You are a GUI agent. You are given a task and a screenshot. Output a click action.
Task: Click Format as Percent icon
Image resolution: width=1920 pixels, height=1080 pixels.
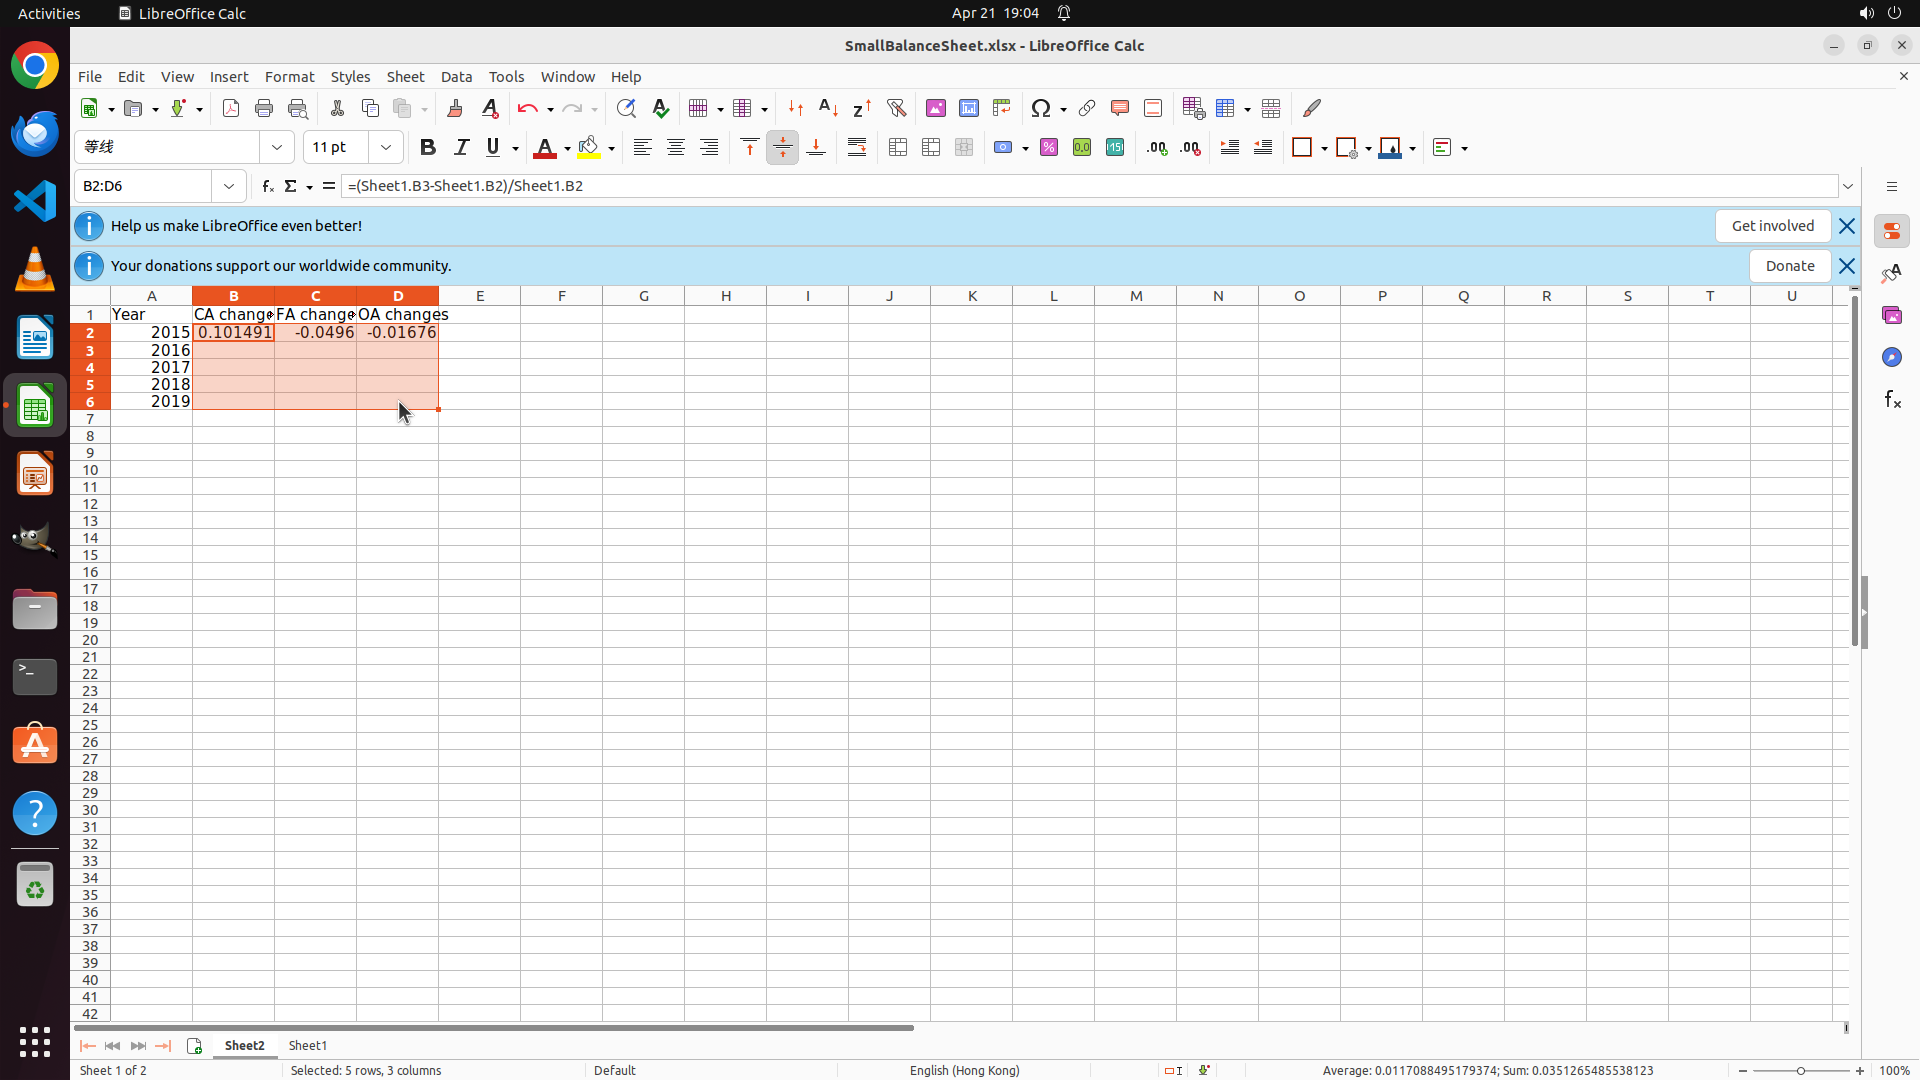click(x=1049, y=148)
